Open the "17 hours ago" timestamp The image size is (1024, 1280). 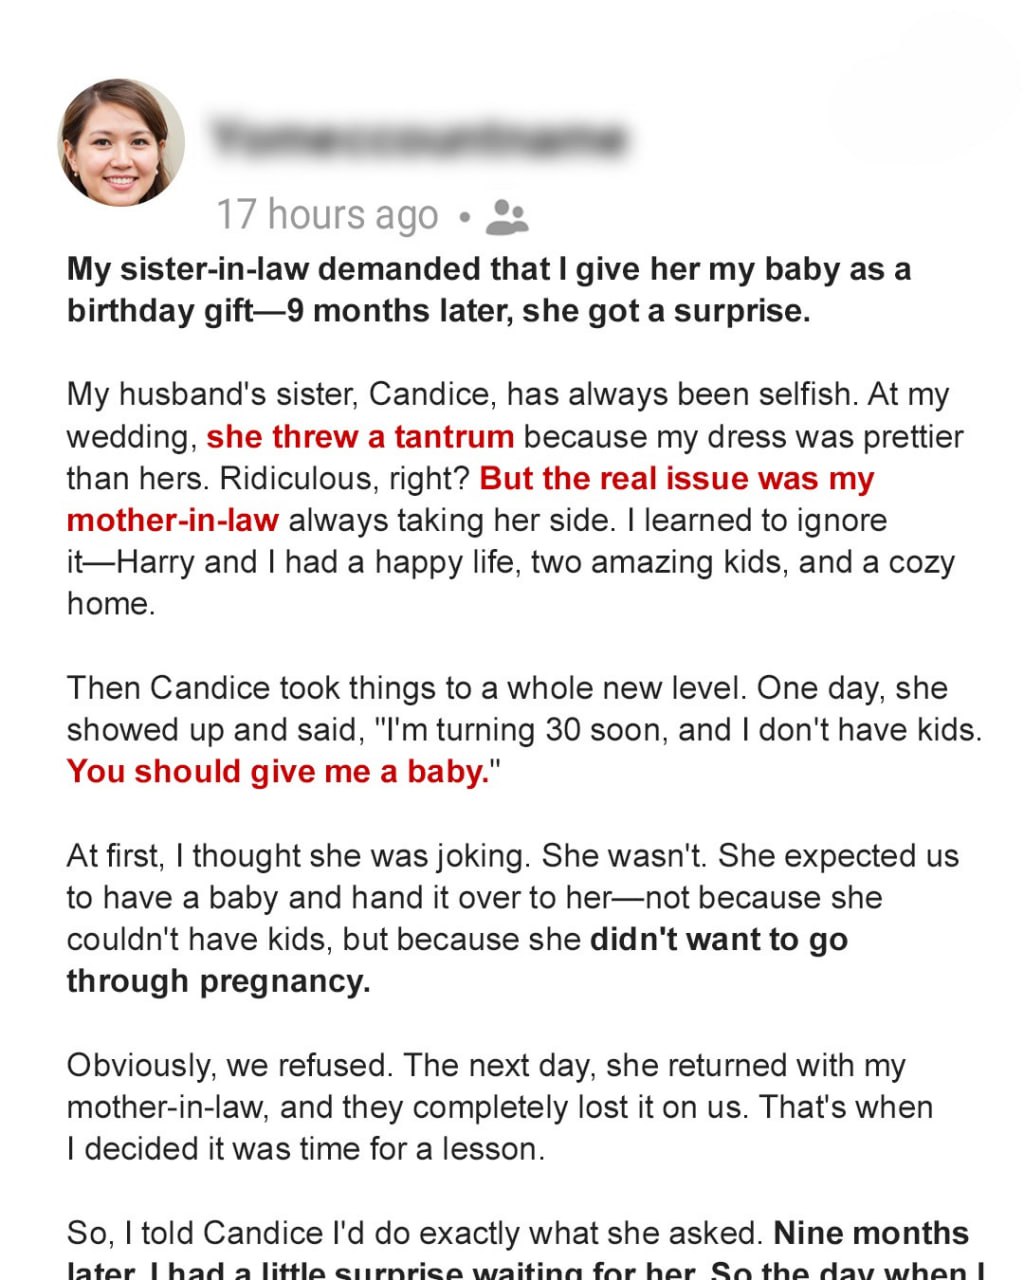click(x=327, y=215)
